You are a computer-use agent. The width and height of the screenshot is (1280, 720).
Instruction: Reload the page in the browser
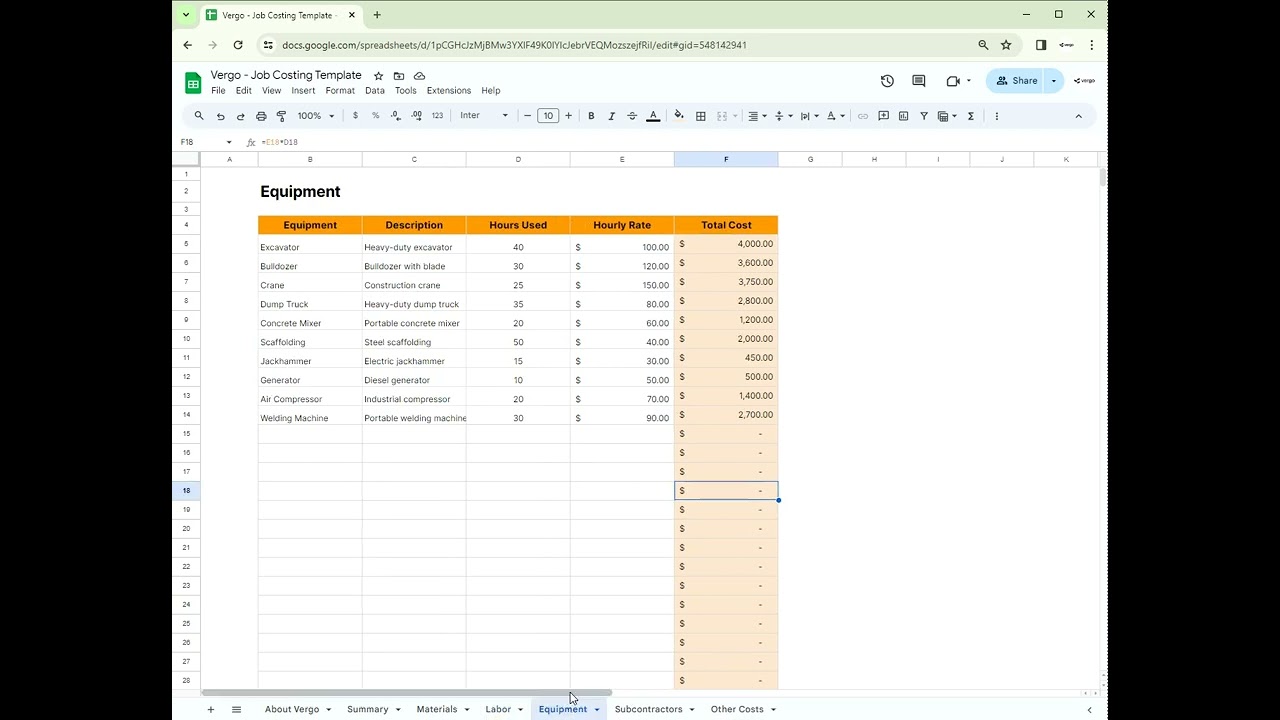coord(238,45)
